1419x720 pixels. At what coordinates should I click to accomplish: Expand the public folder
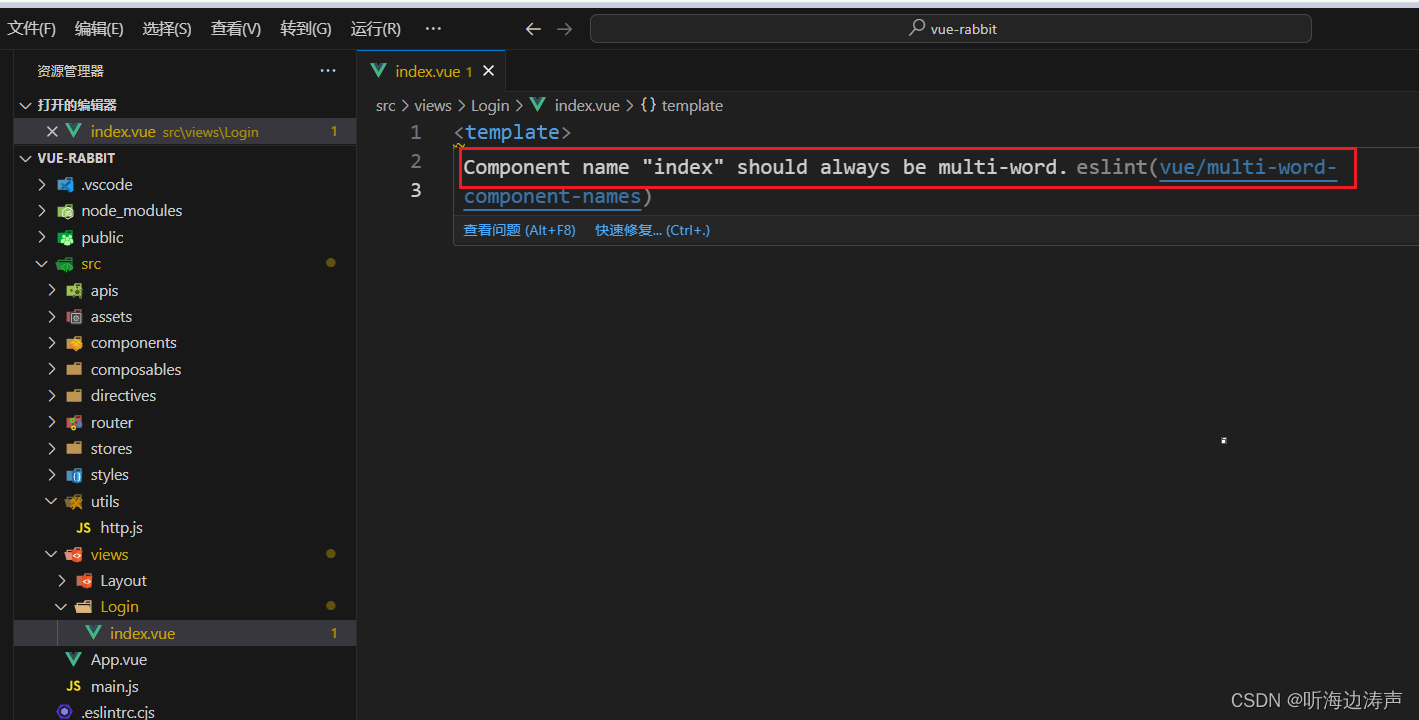(42, 238)
